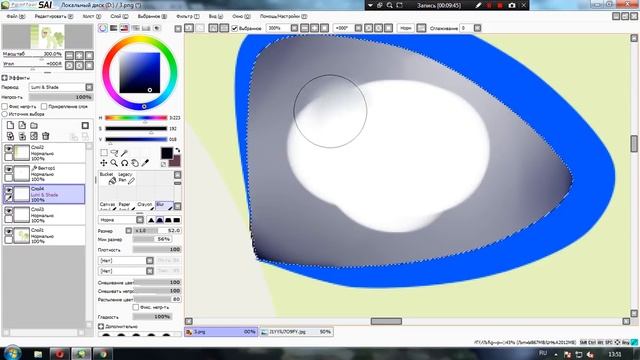Select the Canvas brush tool
Viewport: 640px width, 360px height.
(x=108, y=206)
